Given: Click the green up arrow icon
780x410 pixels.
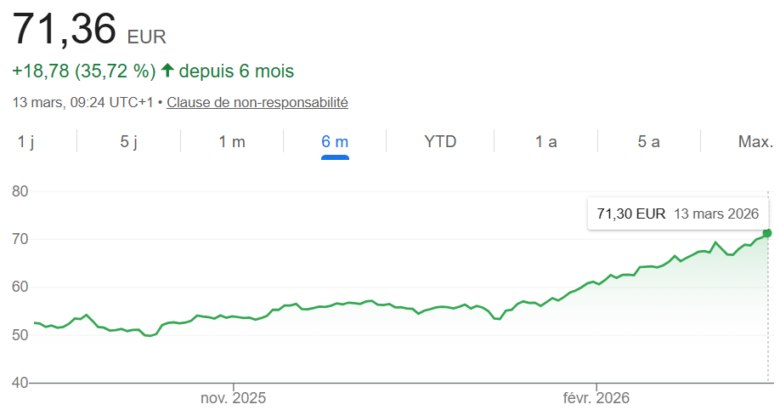Looking at the screenshot, I should 167,72.
